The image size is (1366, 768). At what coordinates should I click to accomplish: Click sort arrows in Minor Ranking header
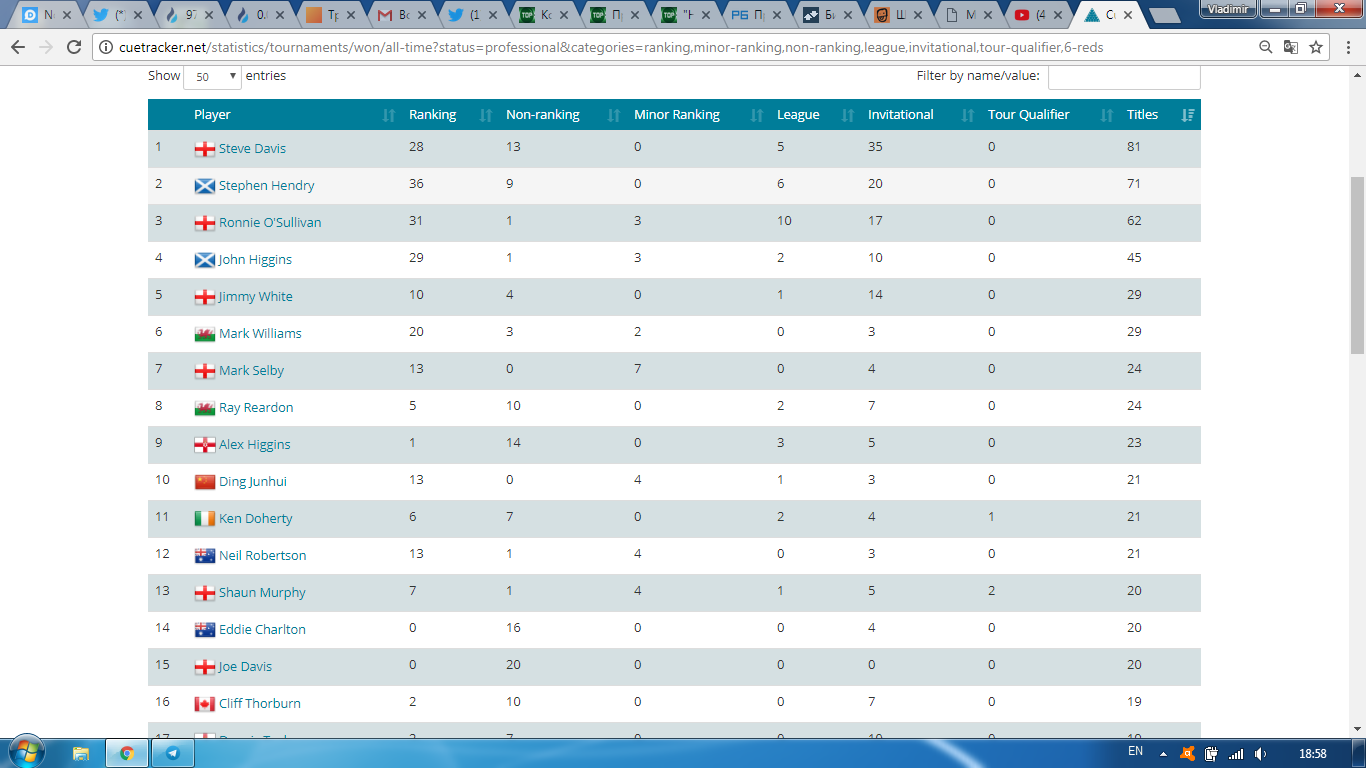(x=757, y=115)
